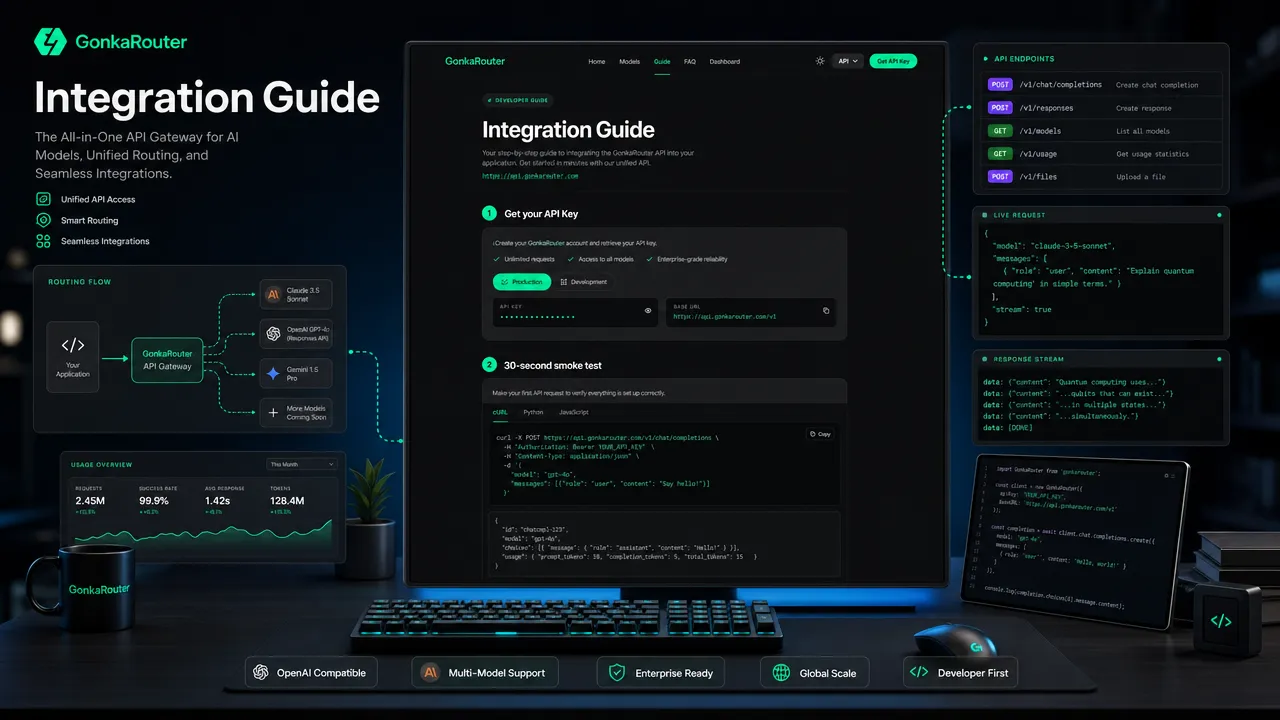Select the Development environment toggle
Screen dimensions: 1280x720
coord(584,282)
